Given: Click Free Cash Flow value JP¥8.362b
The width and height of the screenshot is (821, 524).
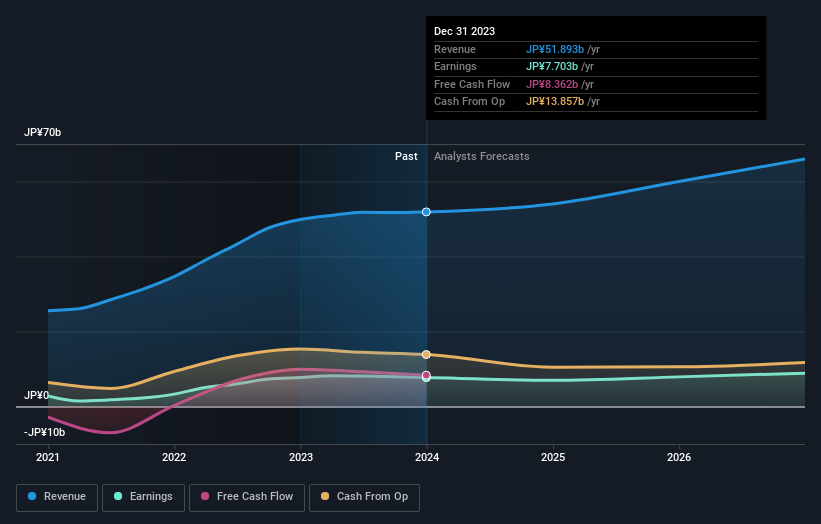Looking at the screenshot, I should (552, 84).
